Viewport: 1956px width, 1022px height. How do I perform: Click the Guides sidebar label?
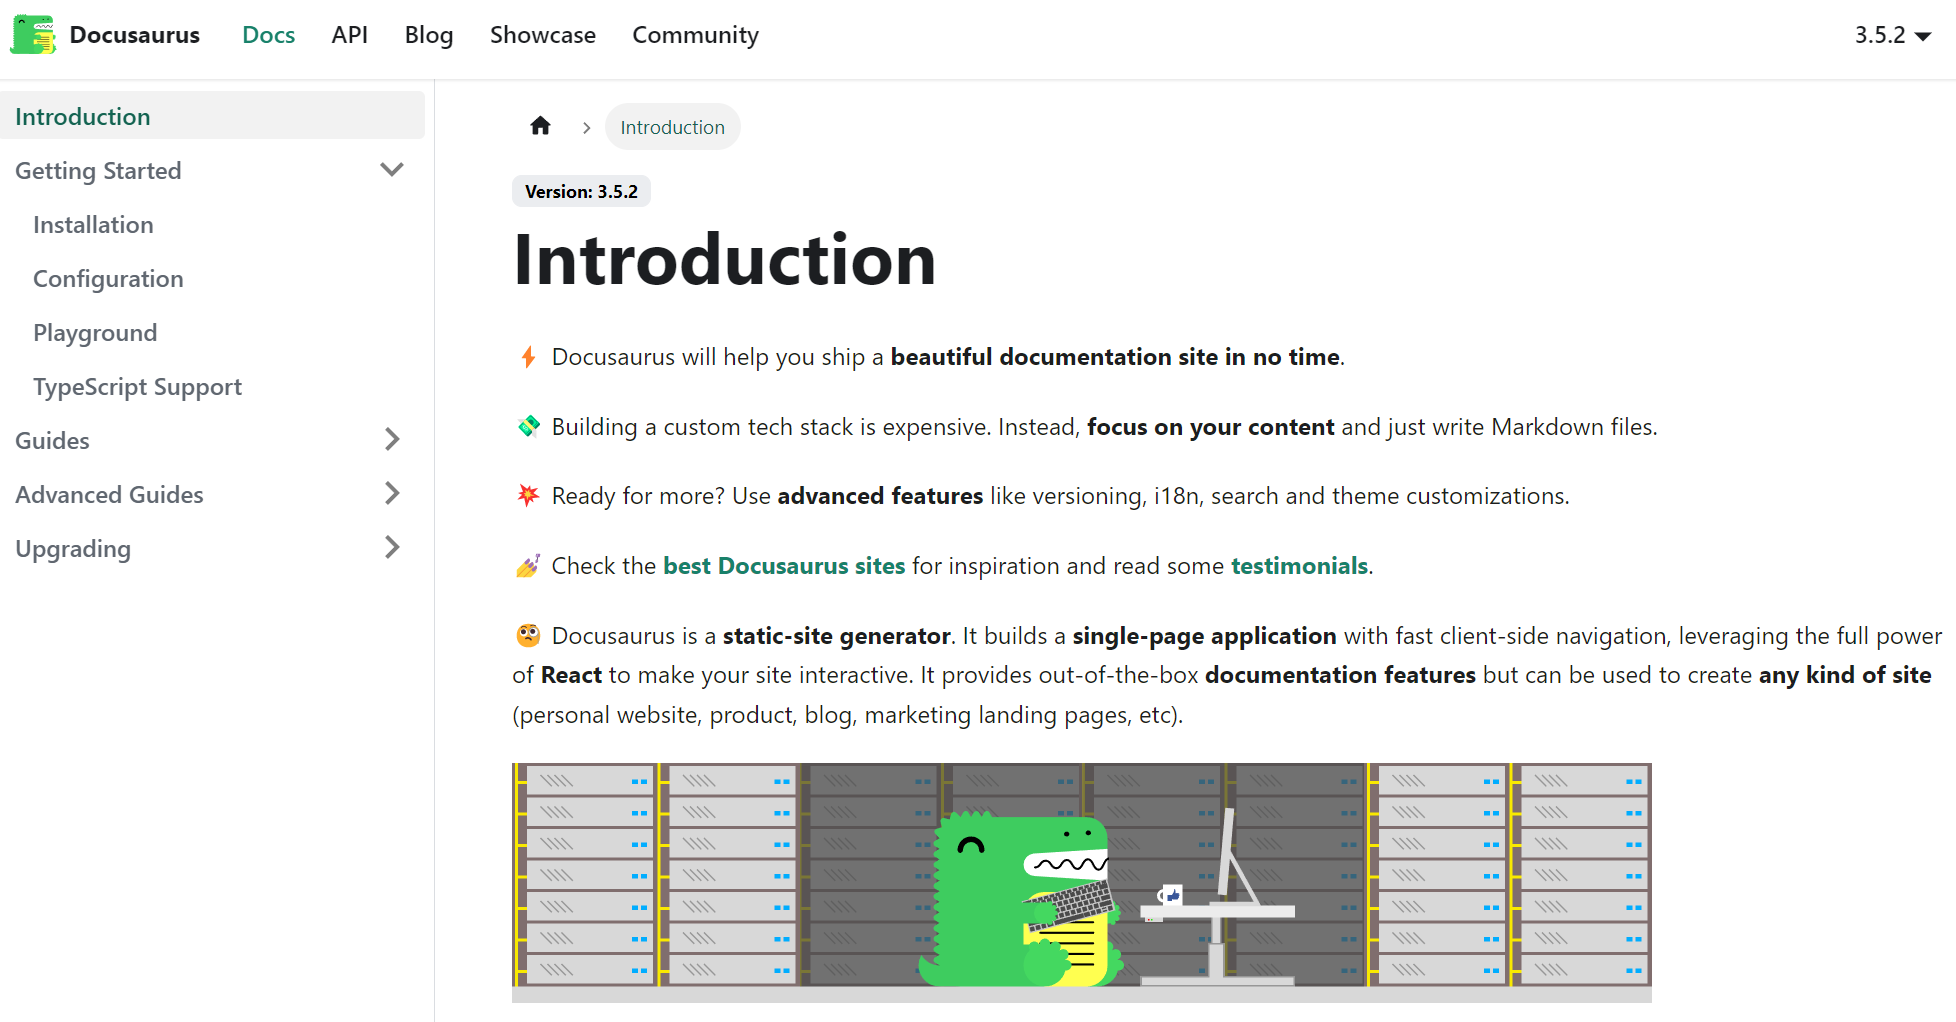tap(52, 441)
